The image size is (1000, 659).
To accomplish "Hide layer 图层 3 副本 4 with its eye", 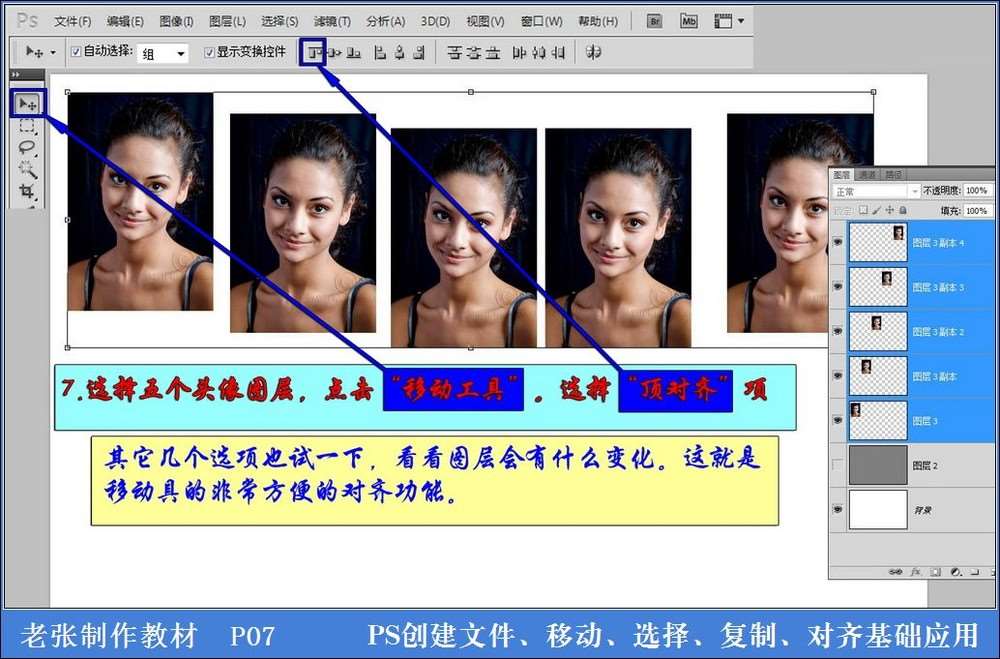I will 838,242.
